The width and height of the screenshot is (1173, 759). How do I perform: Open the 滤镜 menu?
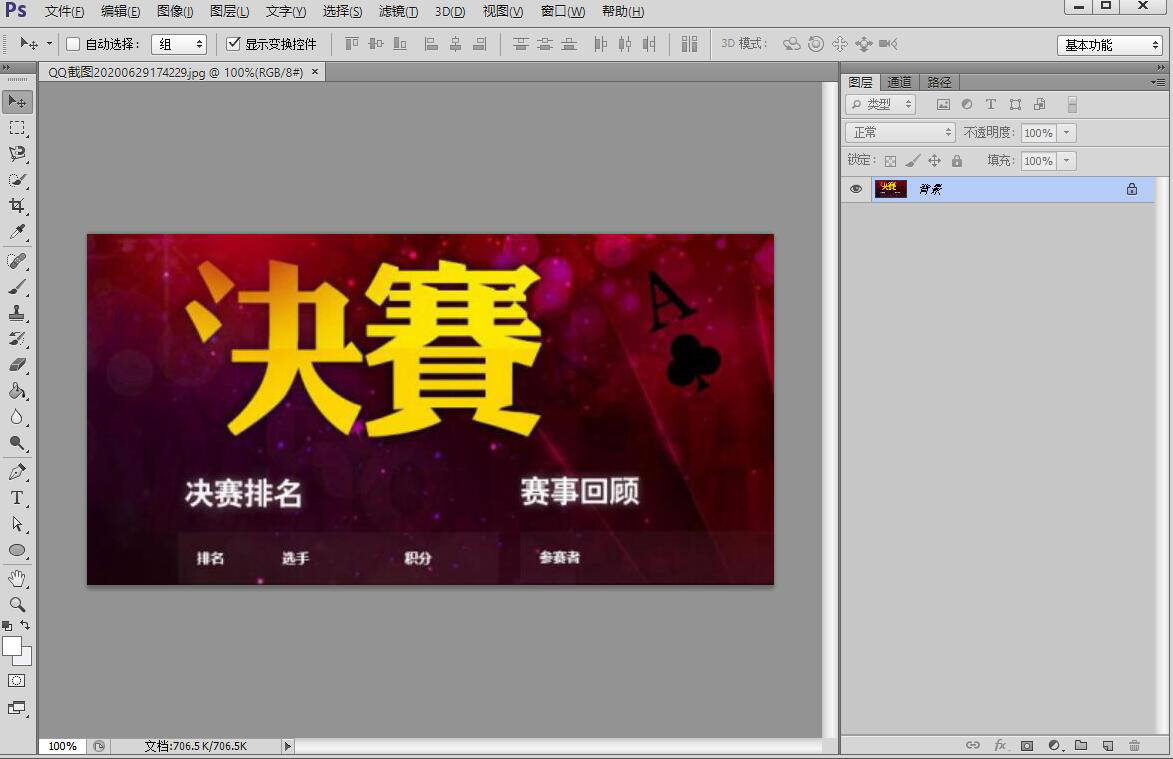(397, 11)
